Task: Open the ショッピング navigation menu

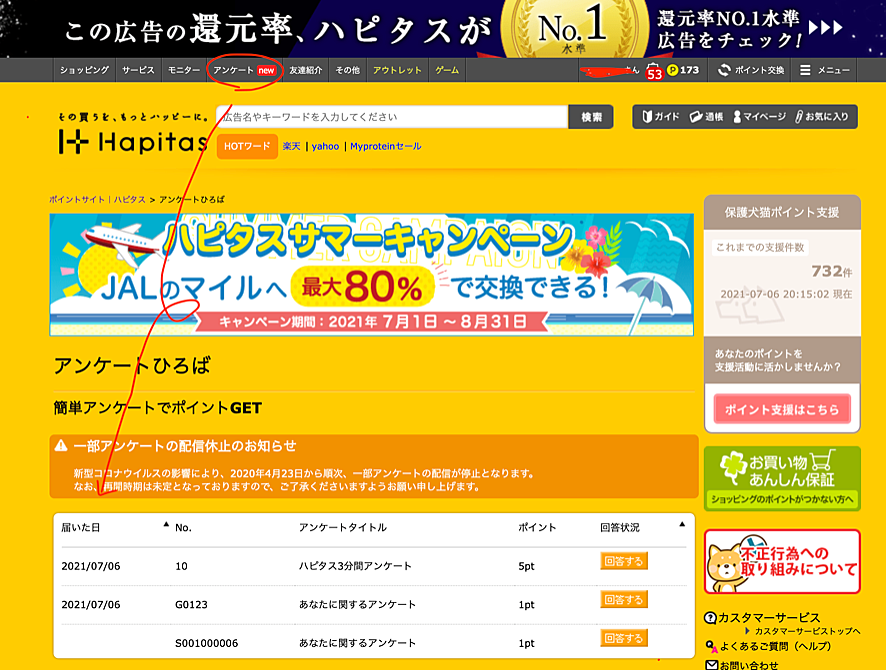Action: click(84, 70)
